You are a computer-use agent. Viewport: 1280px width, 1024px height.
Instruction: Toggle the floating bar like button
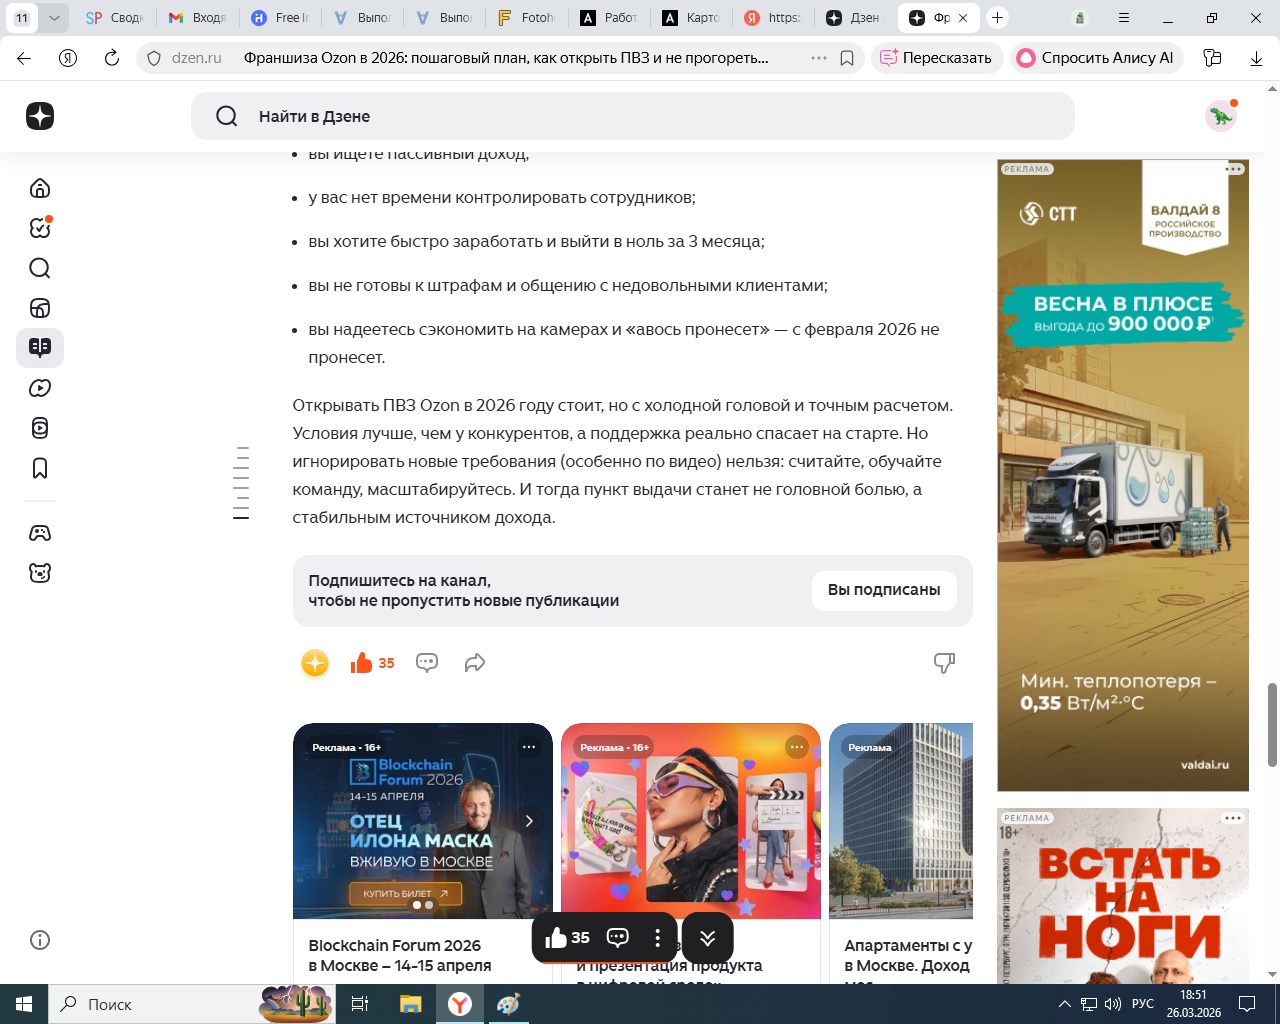(x=567, y=938)
